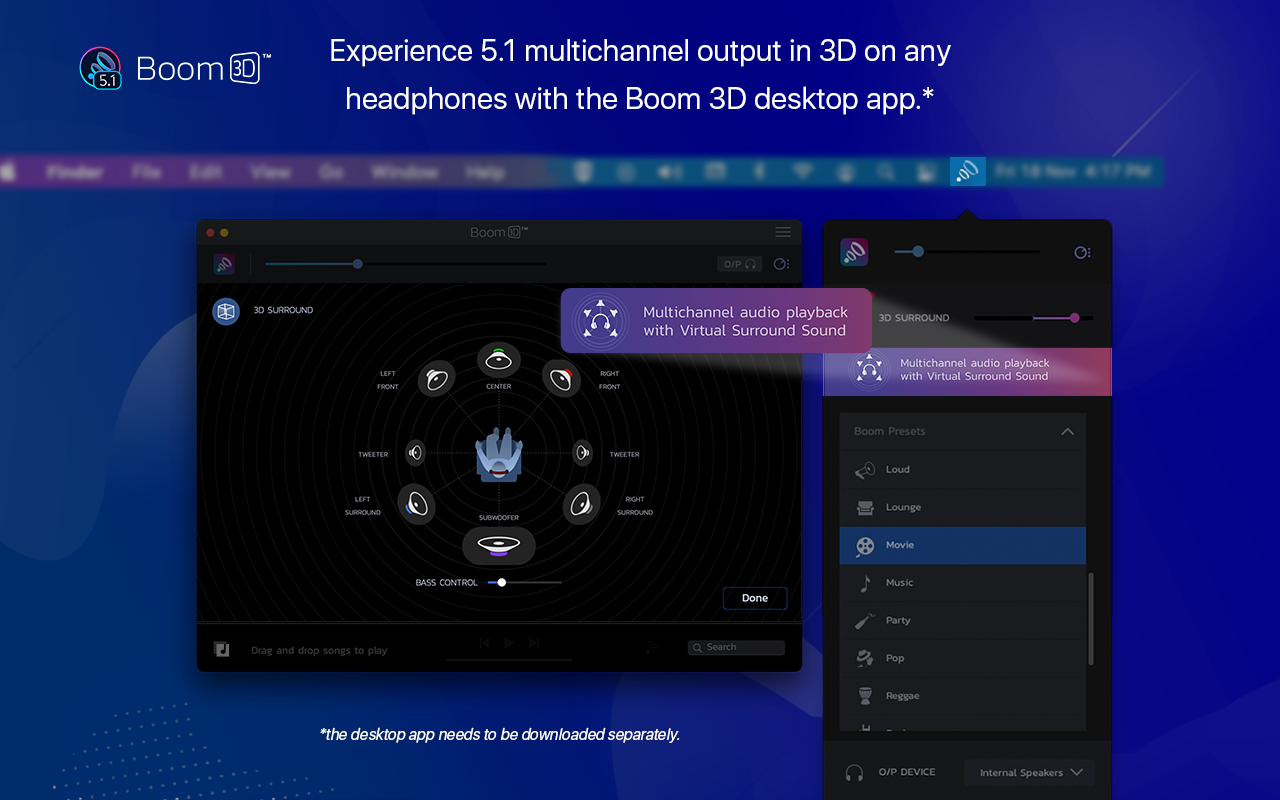This screenshot has height=800, width=1280.
Task: Open the Window menu in the menu bar
Action: coord(404,171)
